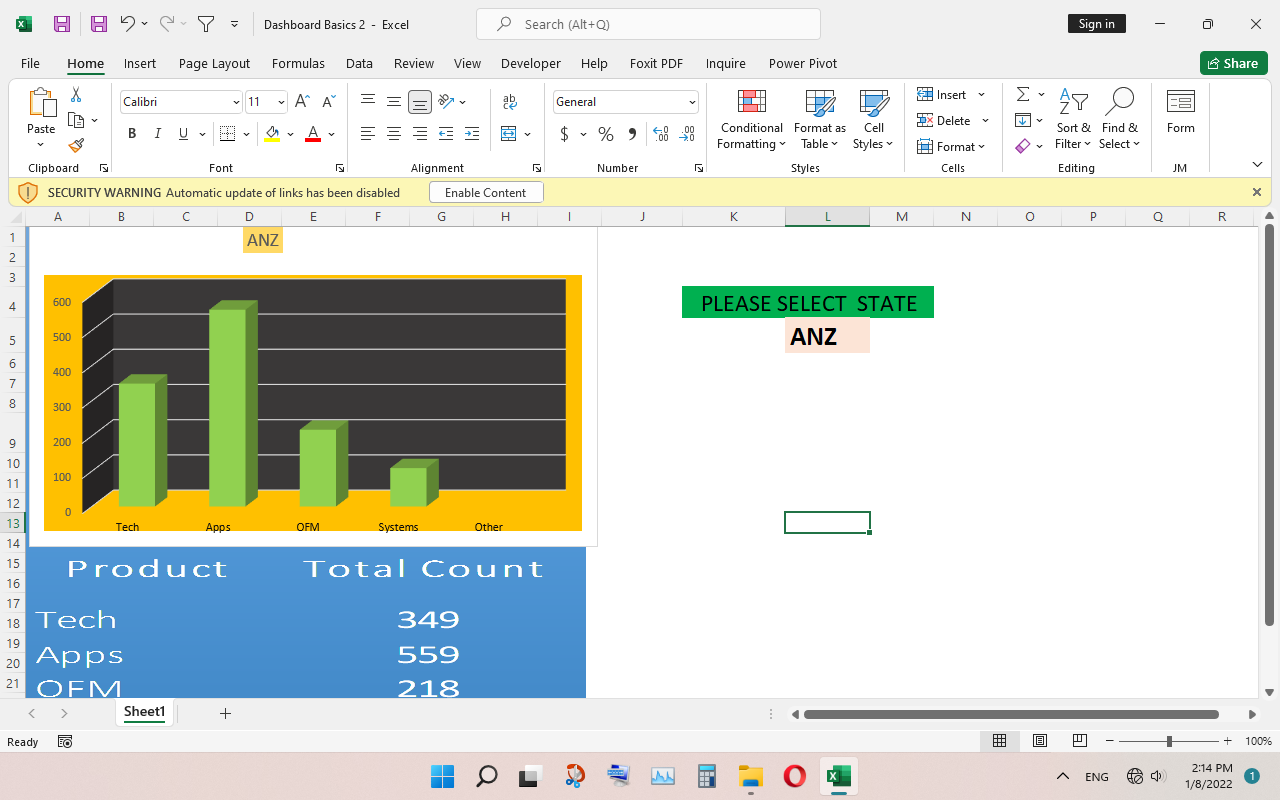Apply Percent Style to the cell
Viewport: 1280px width, 800px height.
(605, 133)
